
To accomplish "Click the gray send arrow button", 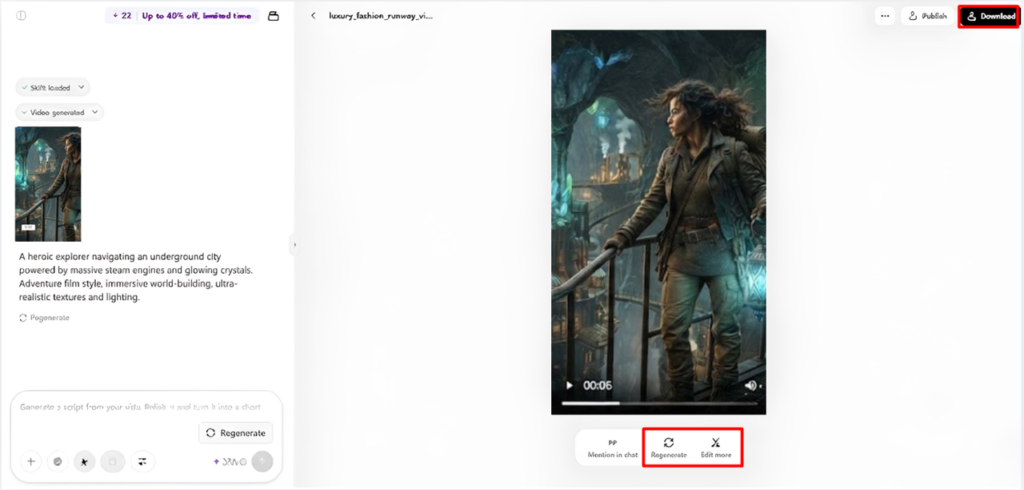I will 263,461.
